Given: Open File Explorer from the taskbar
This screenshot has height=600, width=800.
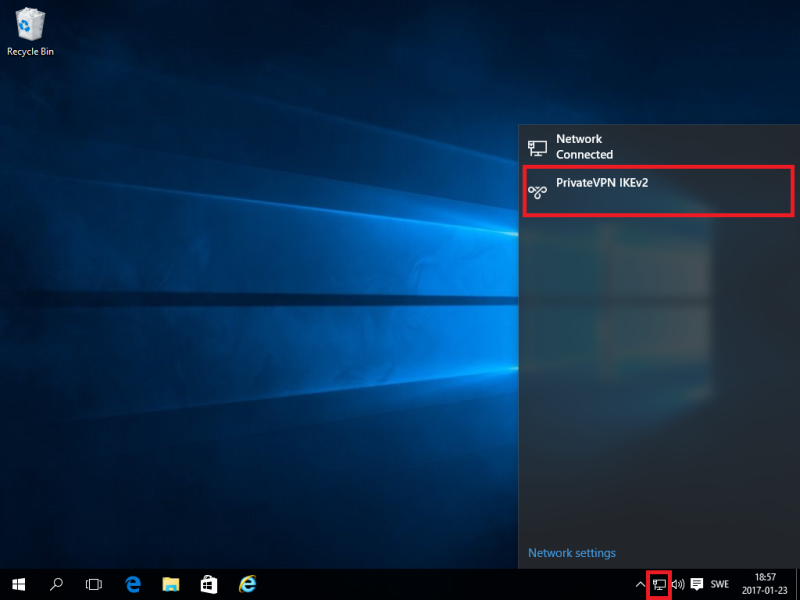Looking at the screenshot, I should click(x=171, y=584).
